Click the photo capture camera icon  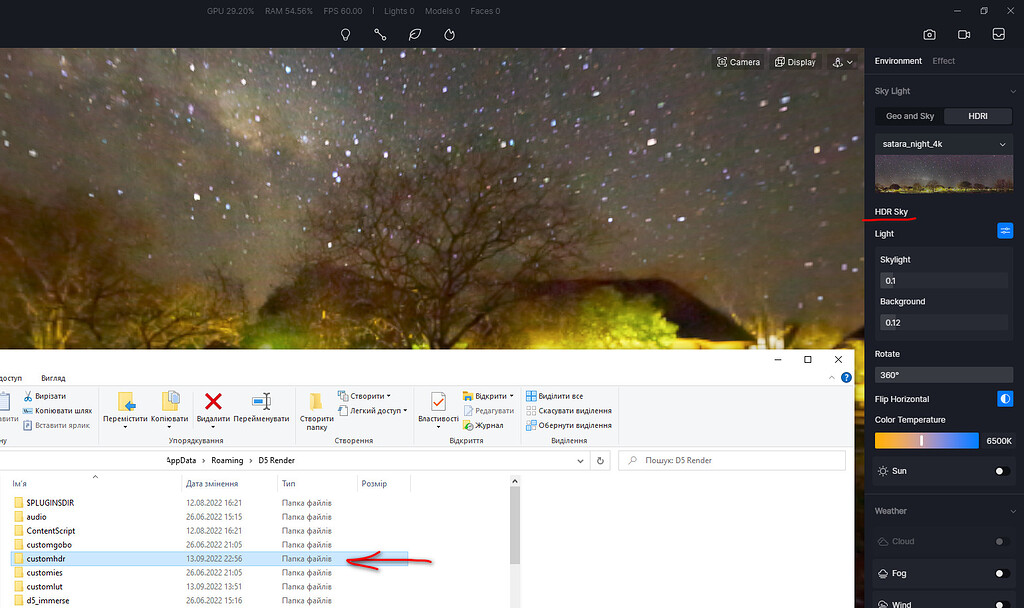point(929,34)
